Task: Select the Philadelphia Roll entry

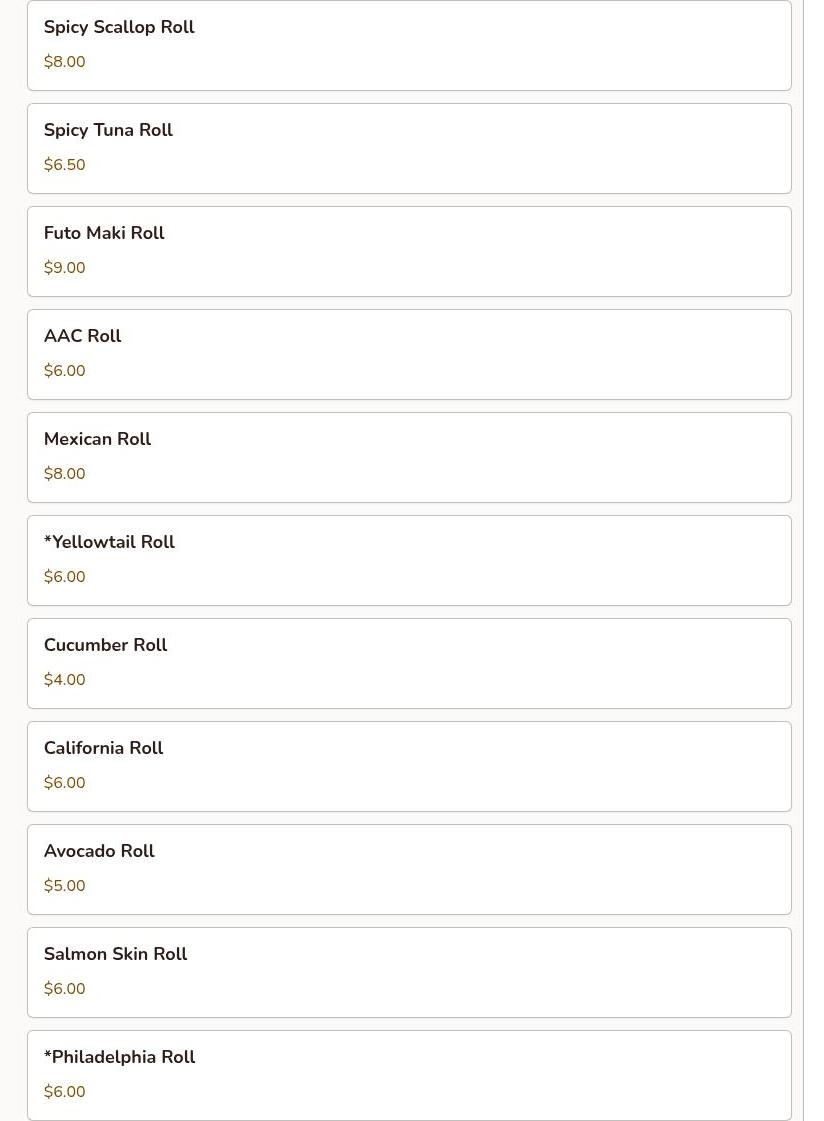Action: (409, 1075)
